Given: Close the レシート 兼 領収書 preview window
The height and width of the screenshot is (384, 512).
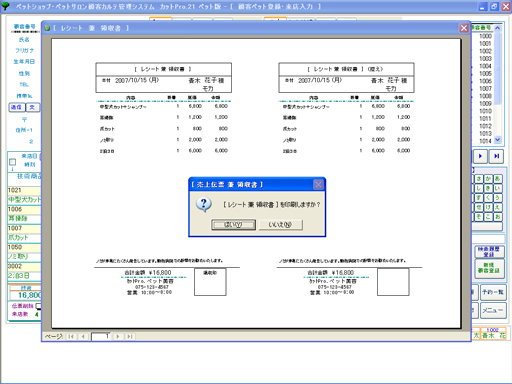Looking at the screenshot, I should point(464,28).
